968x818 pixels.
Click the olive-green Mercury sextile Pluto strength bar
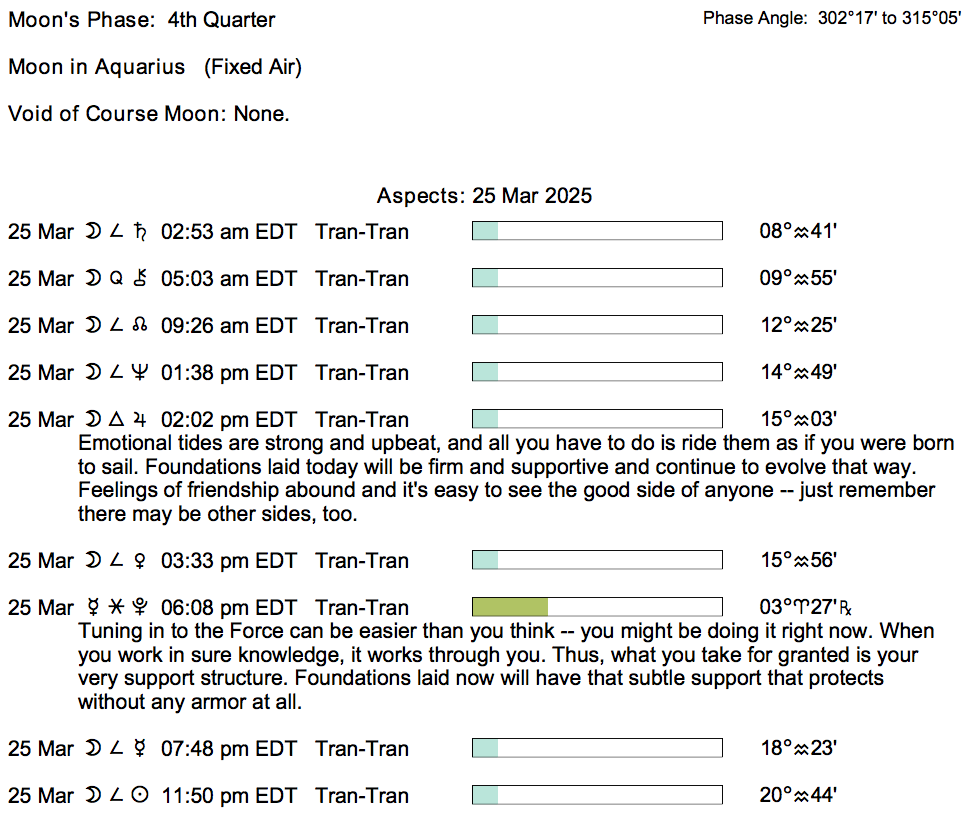coord(510,607)
